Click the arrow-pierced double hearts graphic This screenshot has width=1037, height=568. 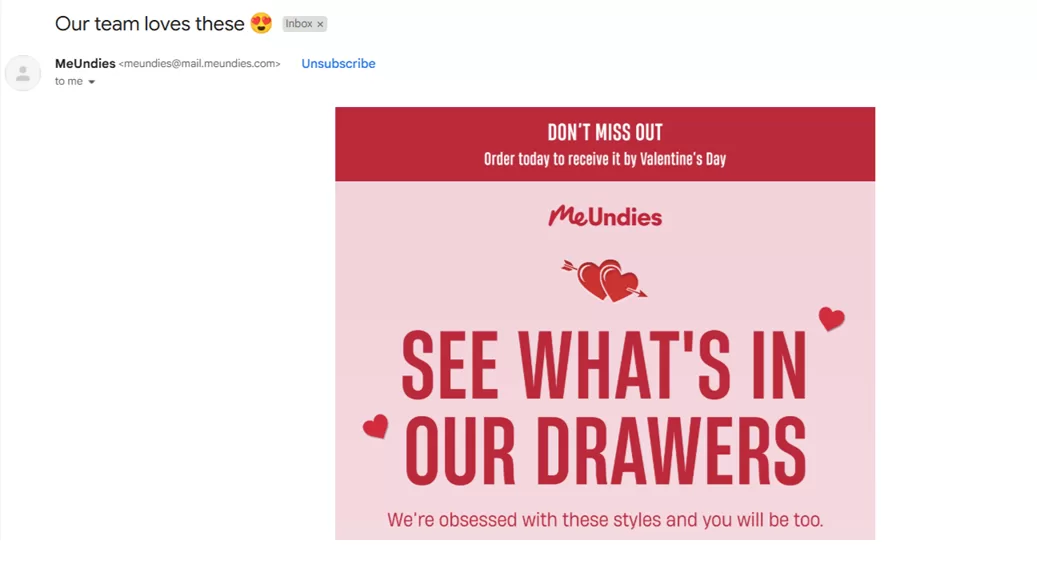(x=607, y=280)
